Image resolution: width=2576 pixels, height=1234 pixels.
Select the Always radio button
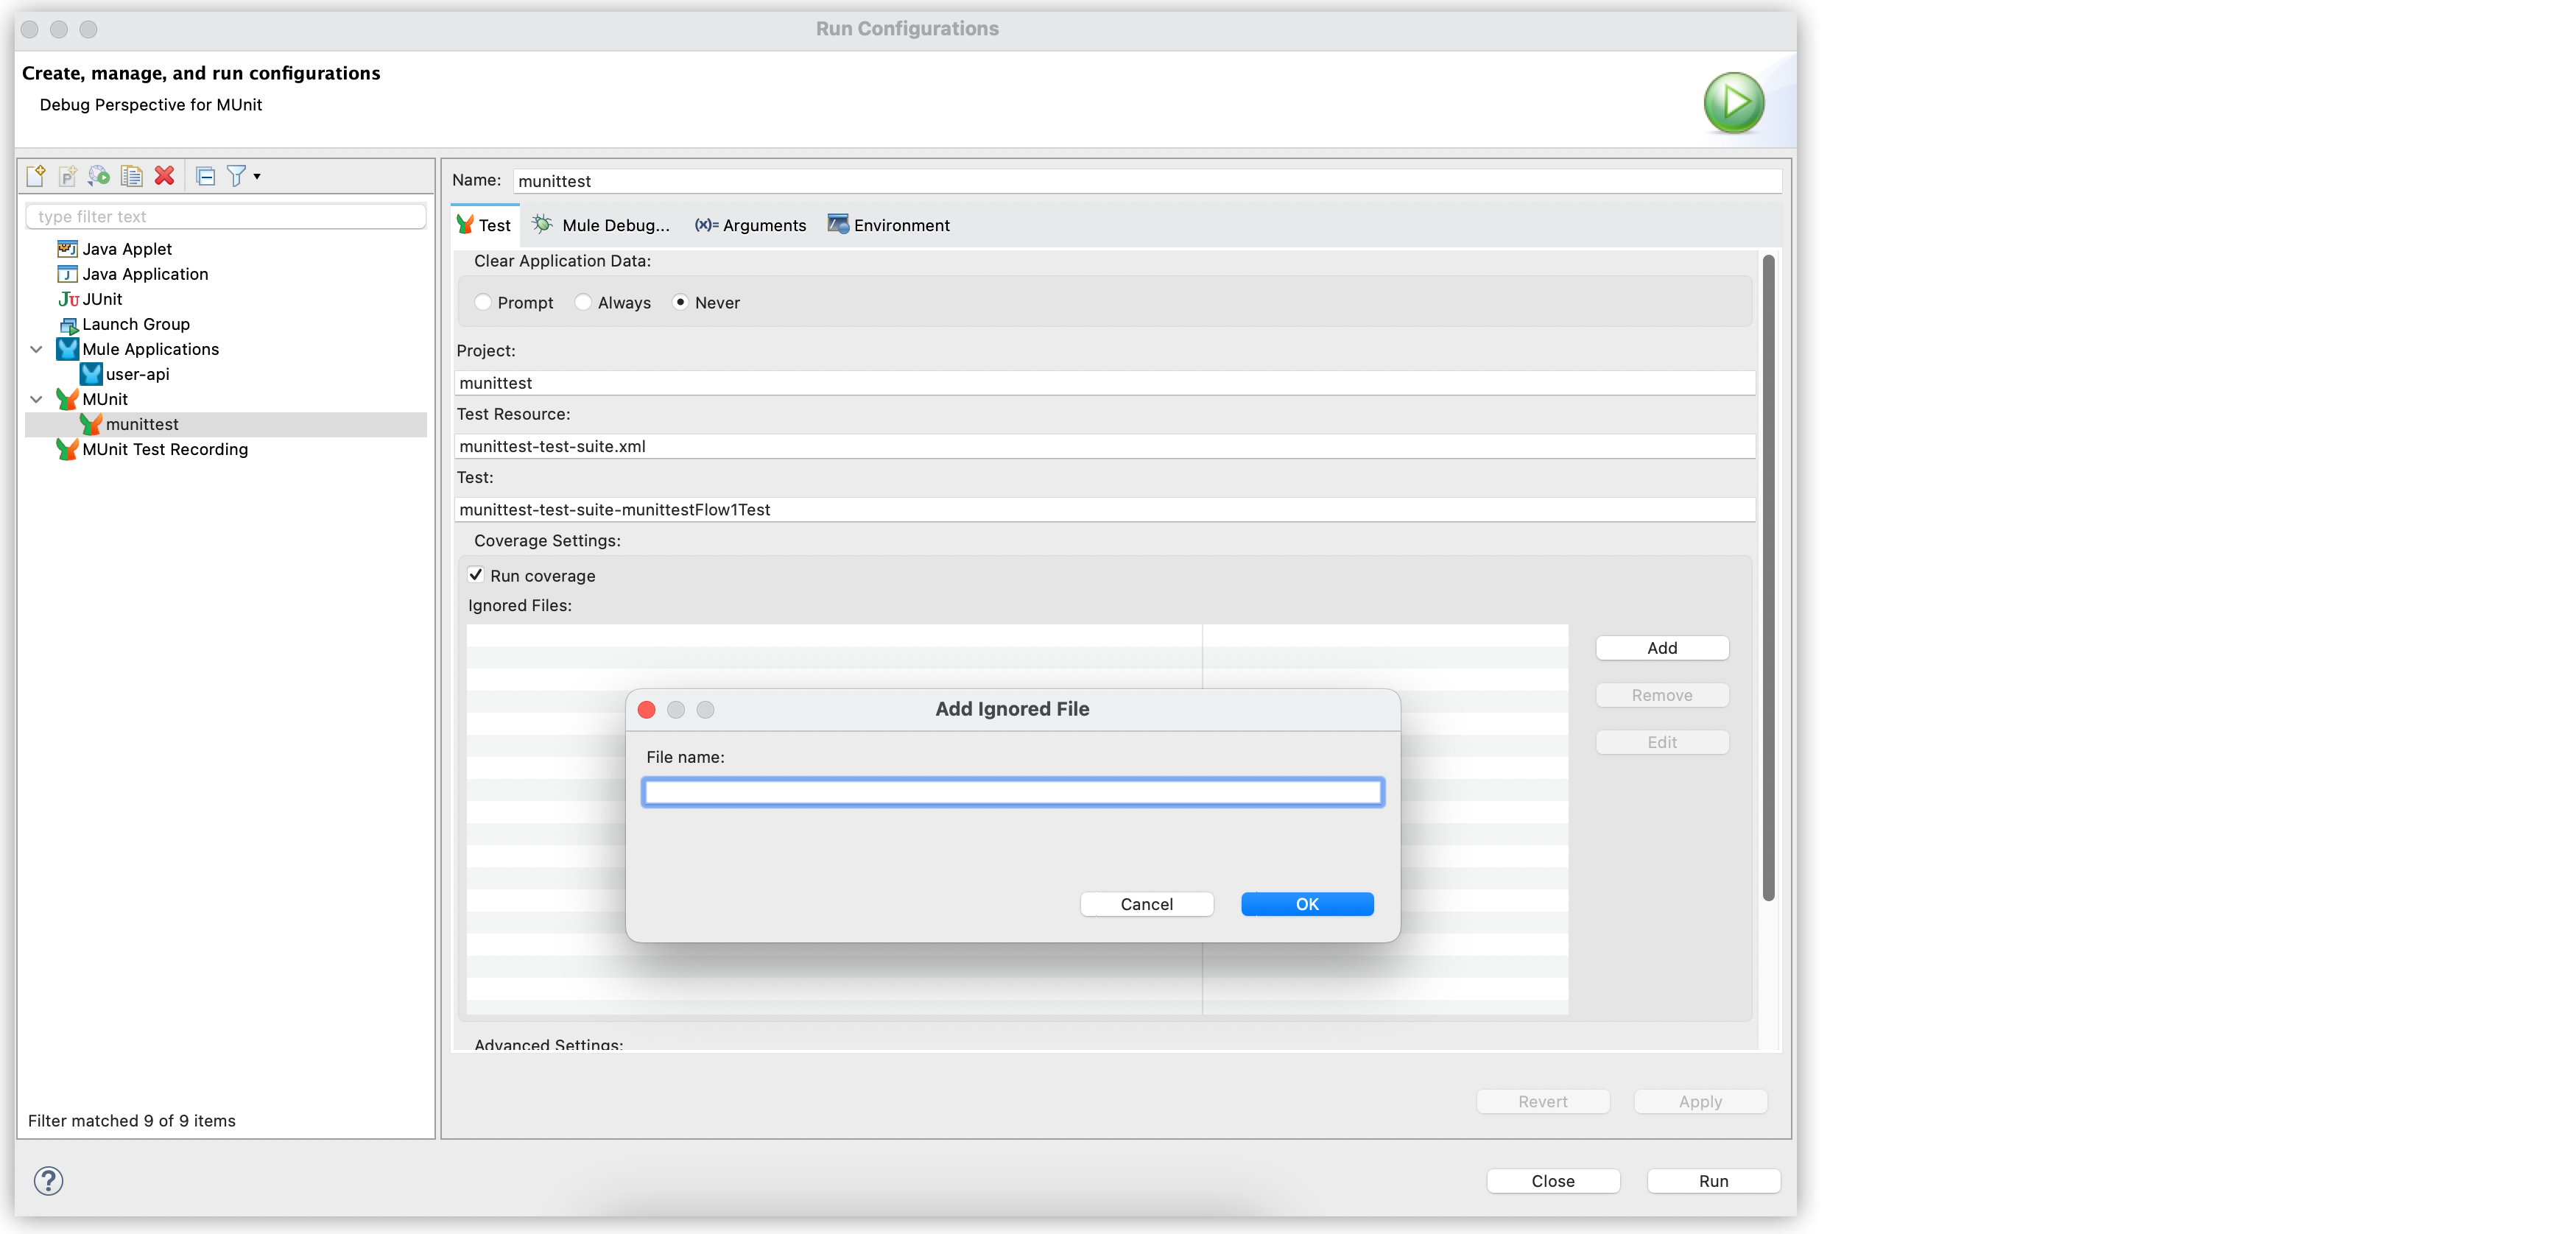583,303
